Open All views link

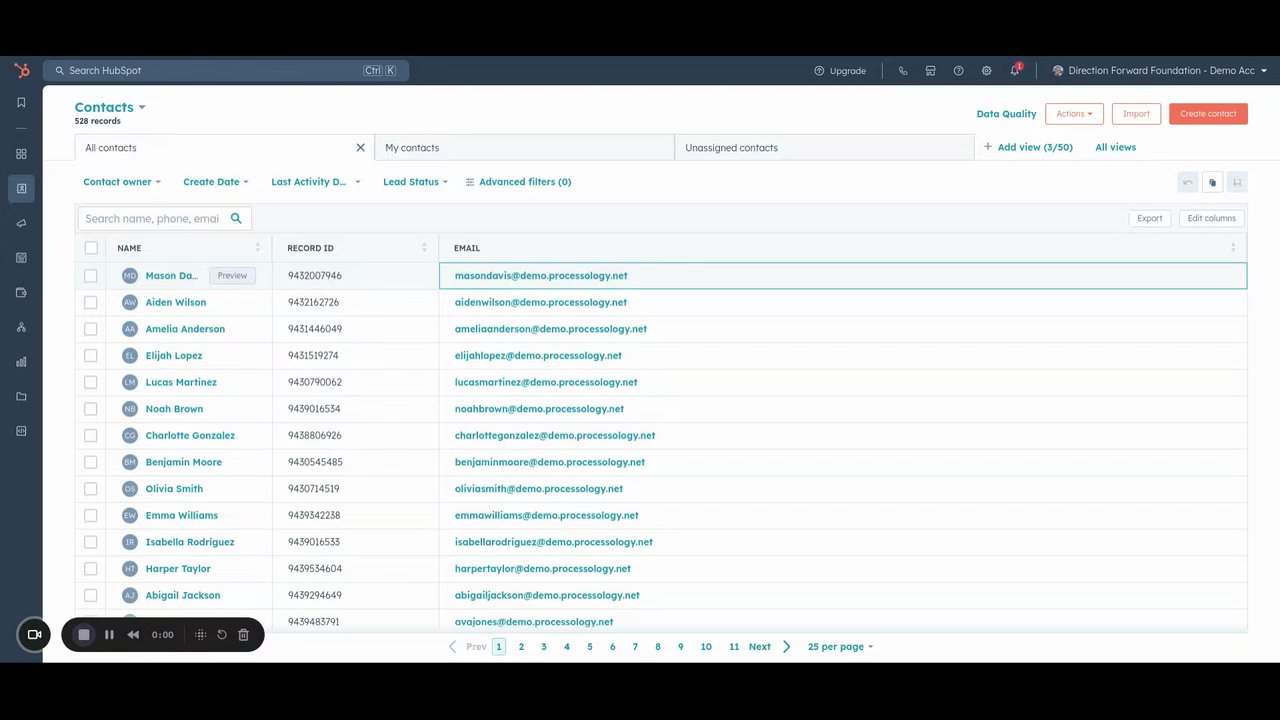pos(1115,147)
